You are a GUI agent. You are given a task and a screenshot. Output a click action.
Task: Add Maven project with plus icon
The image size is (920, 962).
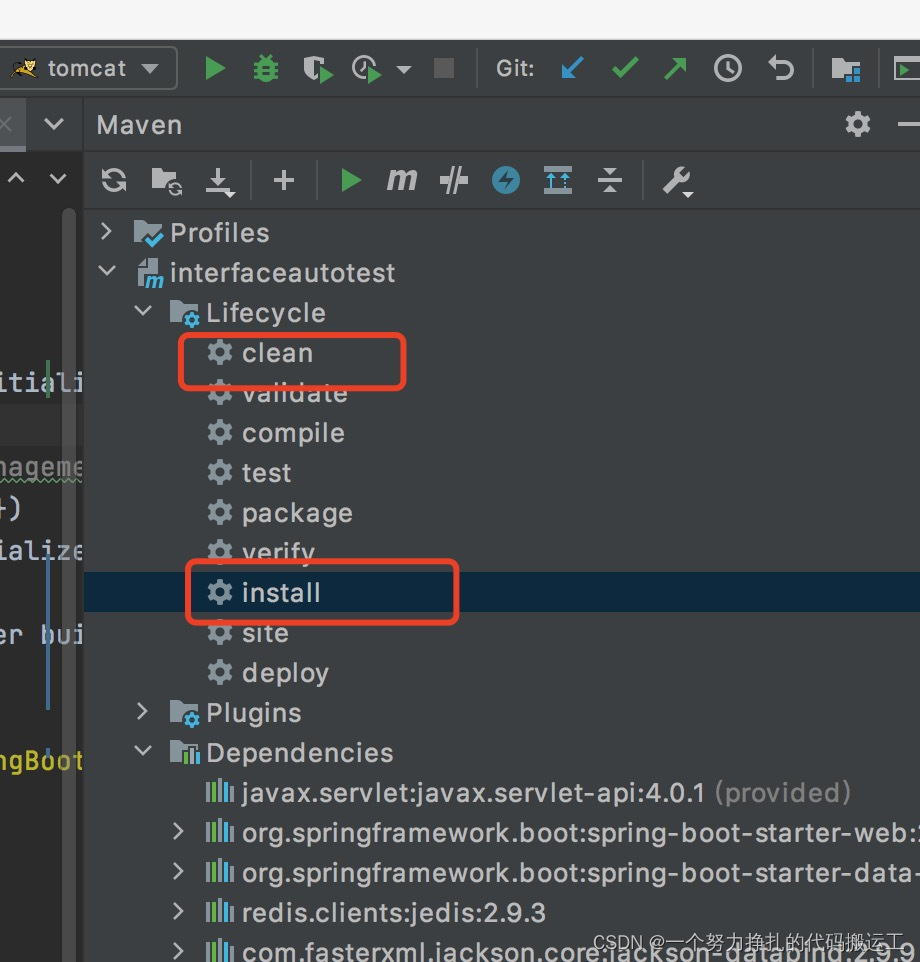(283, 180)
